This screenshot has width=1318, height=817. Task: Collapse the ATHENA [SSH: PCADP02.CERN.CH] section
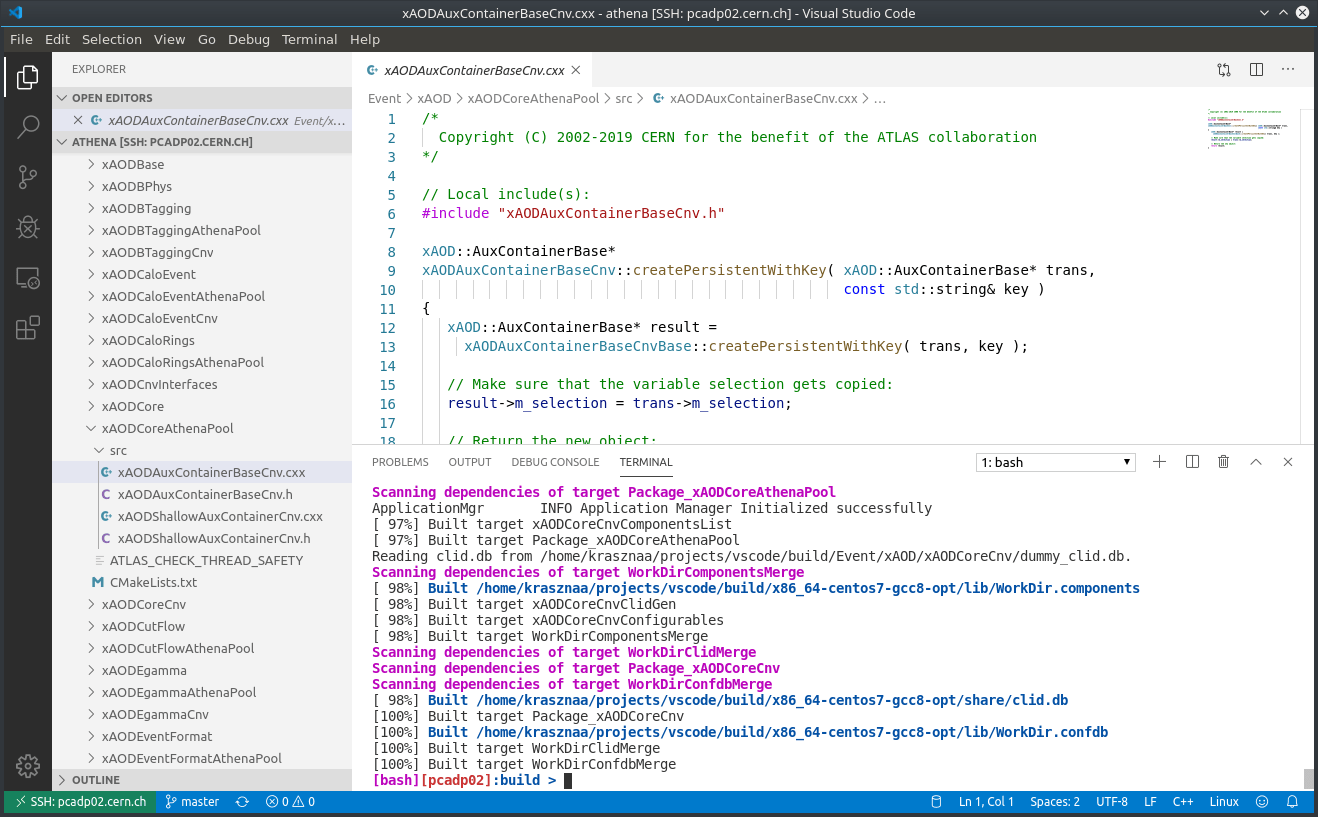202,142
